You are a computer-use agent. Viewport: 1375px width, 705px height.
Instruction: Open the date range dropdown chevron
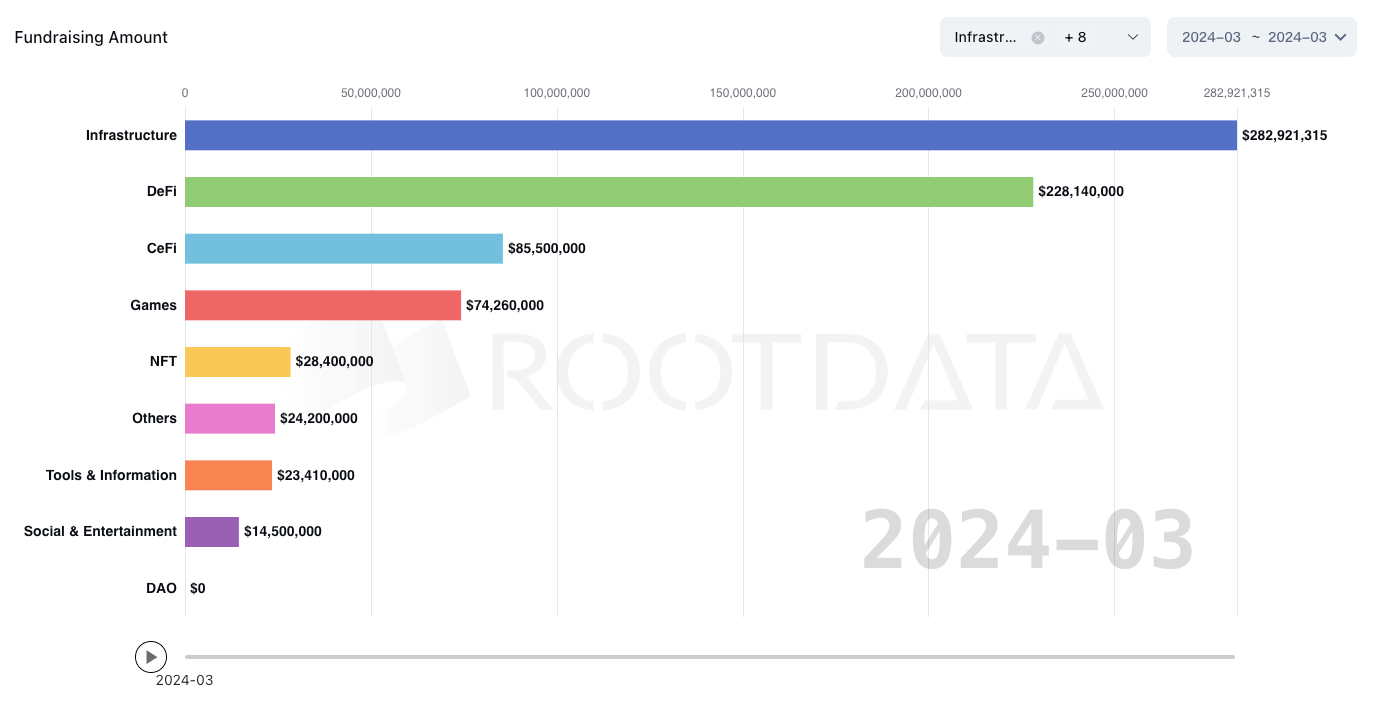tap(1340, 37)
